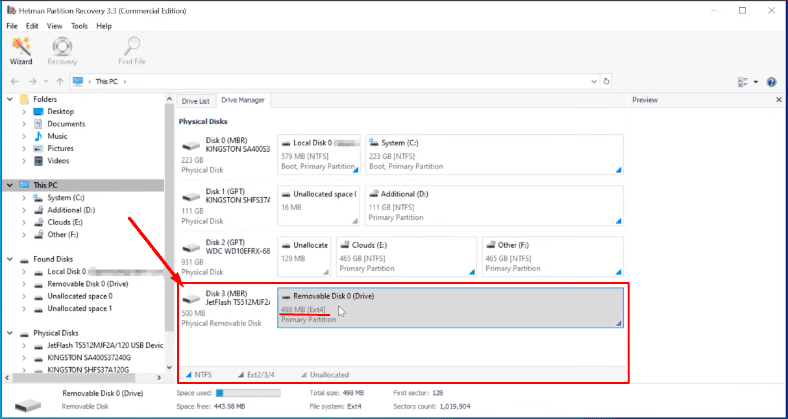The width and height of the screenshot is (788, 419).
Task: Switch to the Drive List tab
Action: click(x=196, y=101)
